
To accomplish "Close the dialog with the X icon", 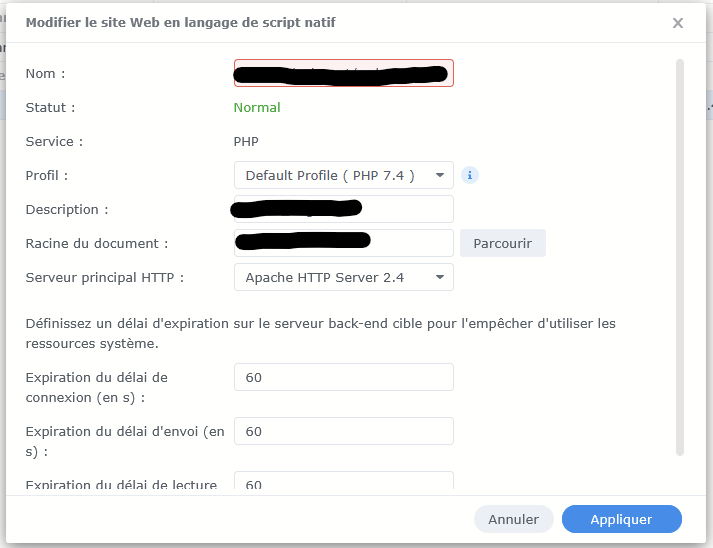I will point(678,23).
